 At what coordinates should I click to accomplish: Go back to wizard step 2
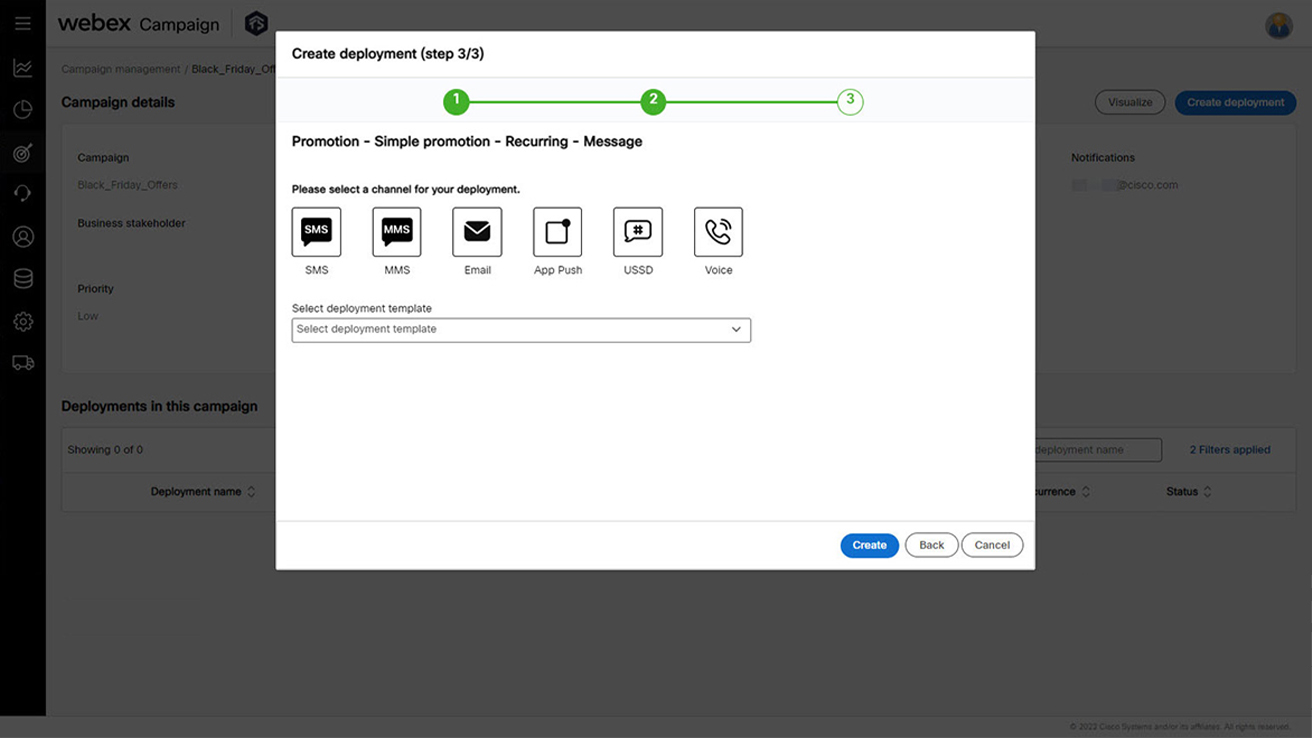pos(653,101)
